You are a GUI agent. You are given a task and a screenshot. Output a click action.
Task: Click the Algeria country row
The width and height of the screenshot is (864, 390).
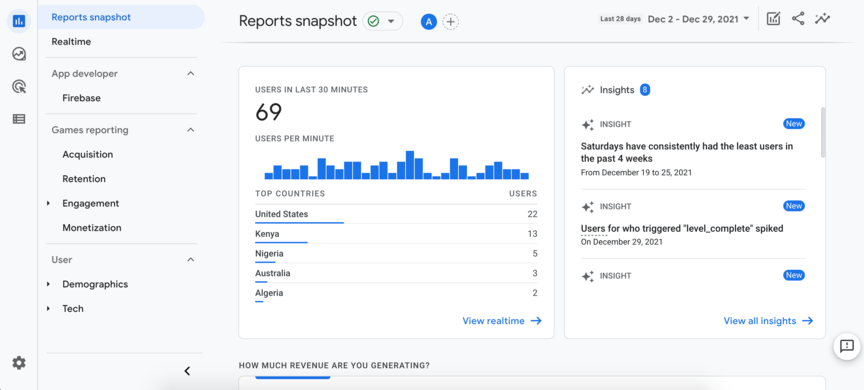(396, 294)
